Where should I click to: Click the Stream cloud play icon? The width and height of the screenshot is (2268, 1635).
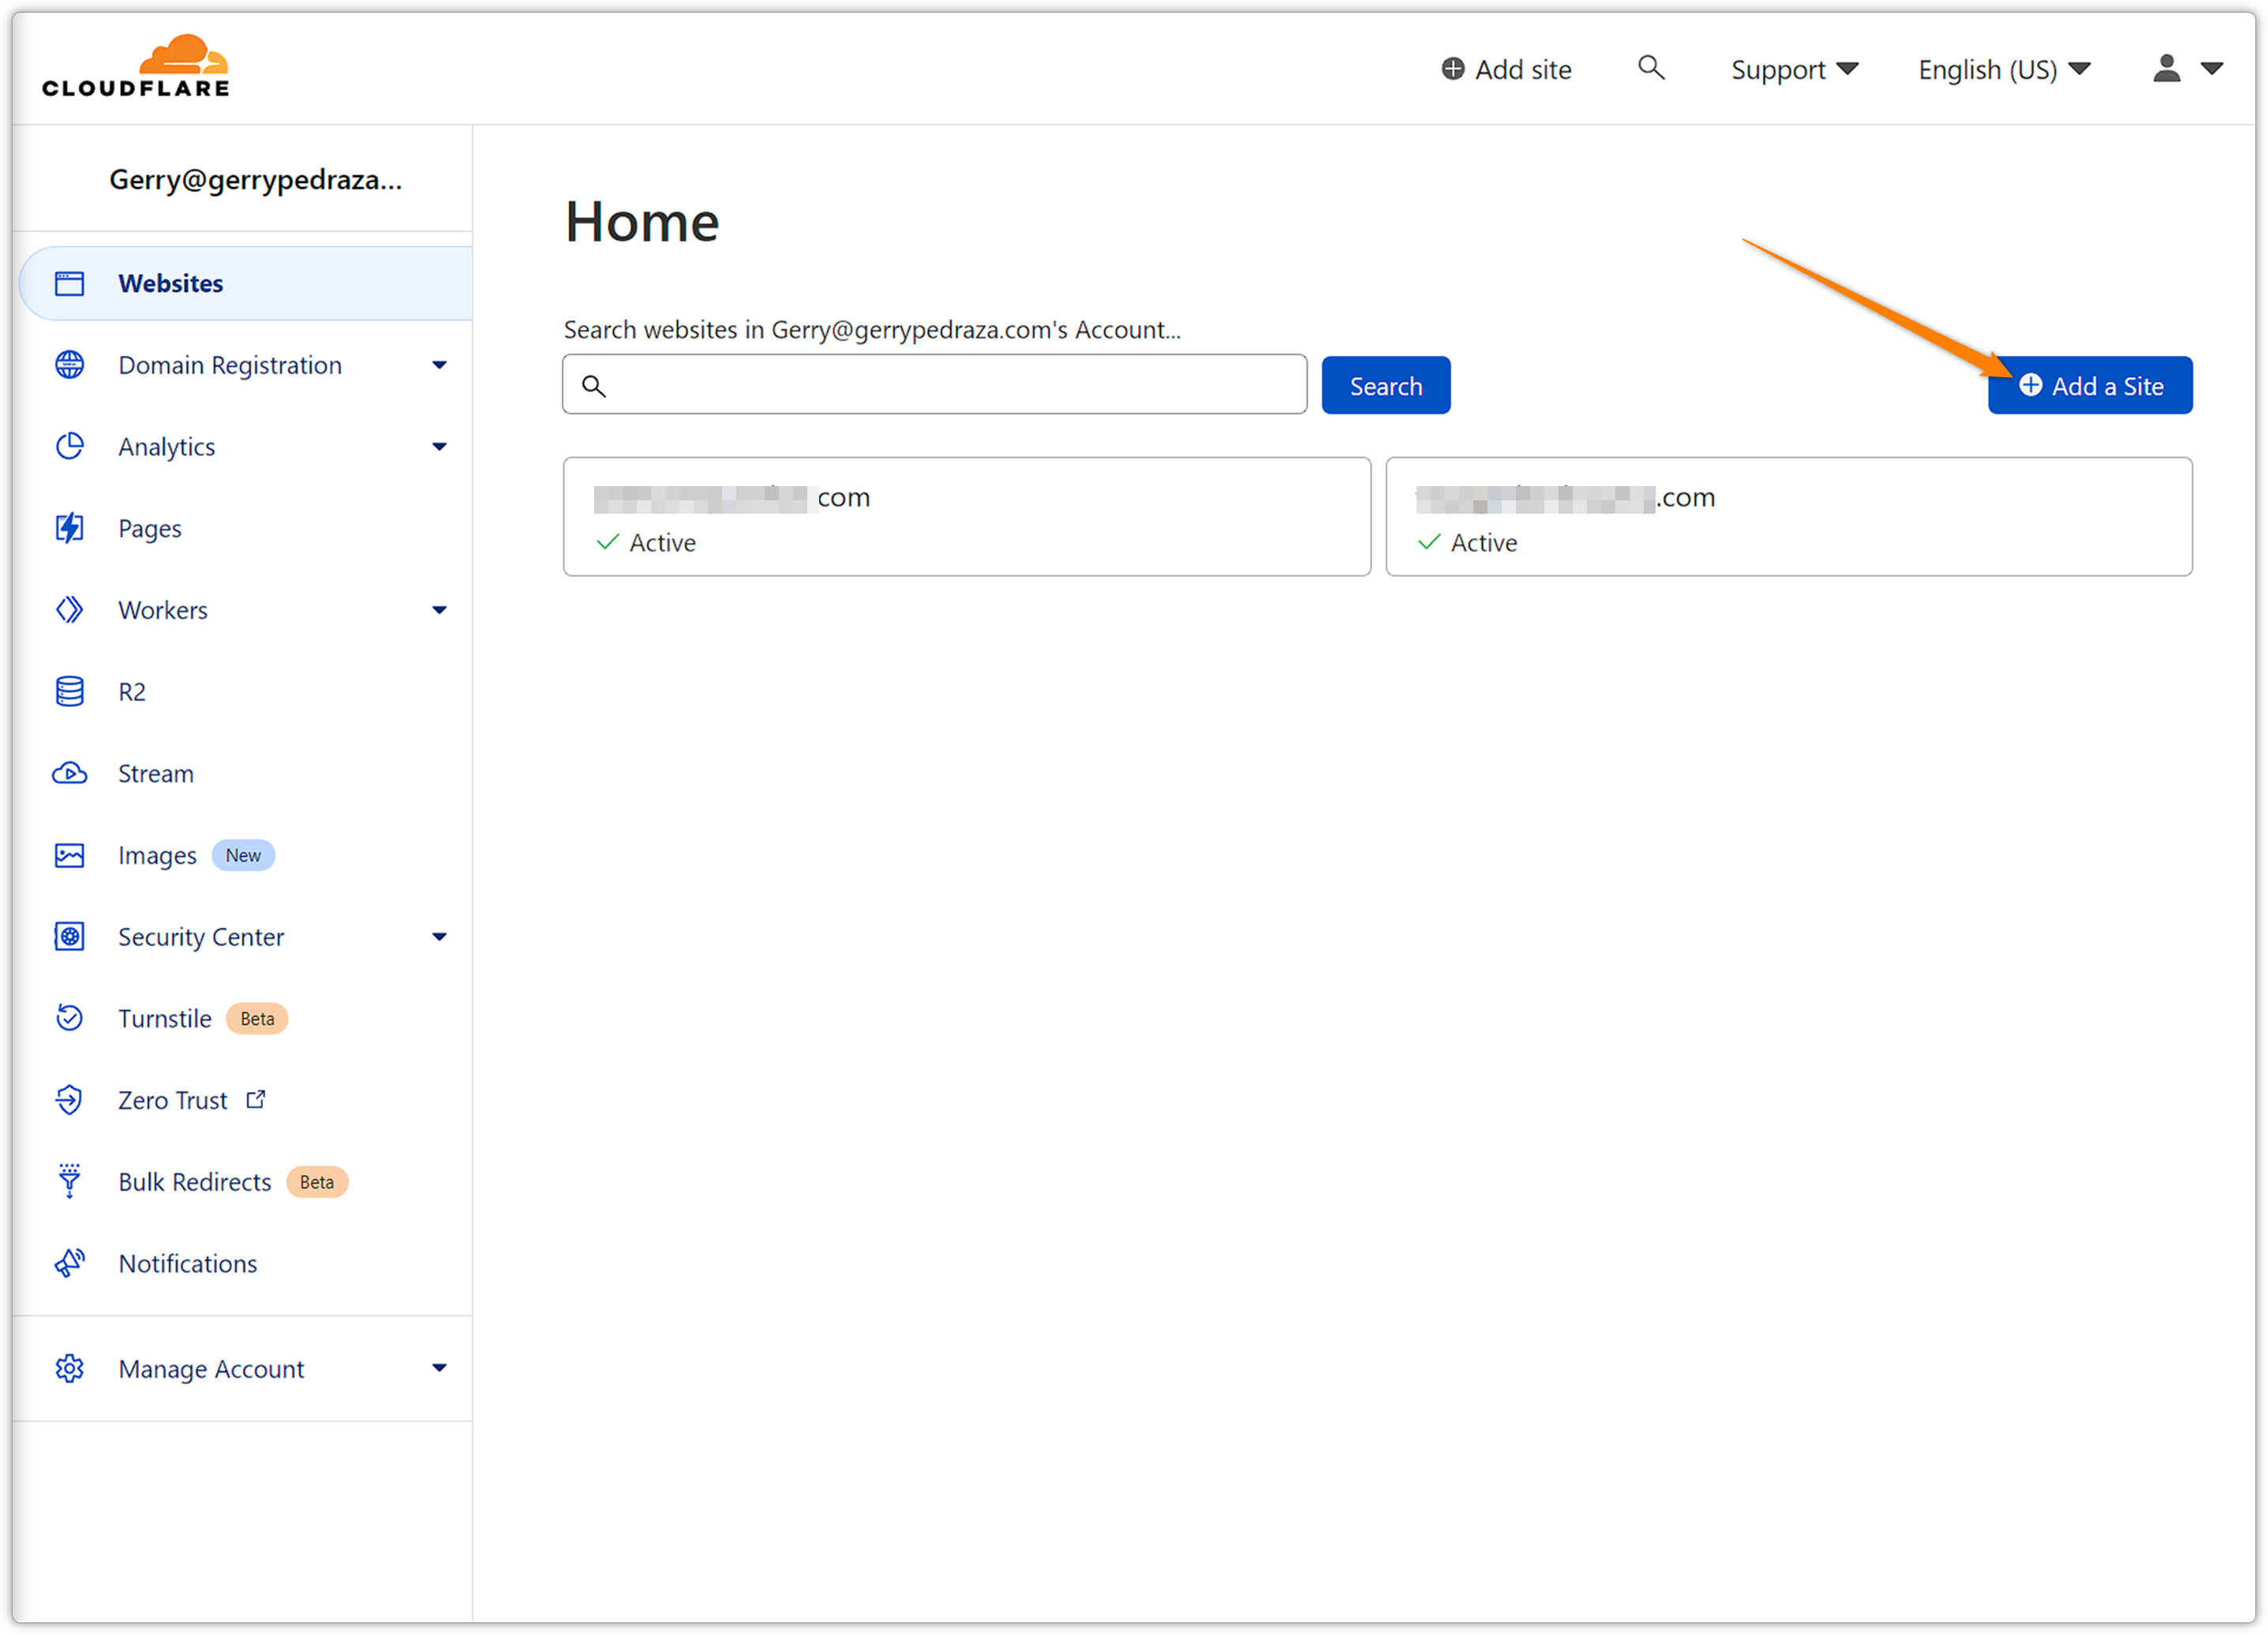coord(69,773)
